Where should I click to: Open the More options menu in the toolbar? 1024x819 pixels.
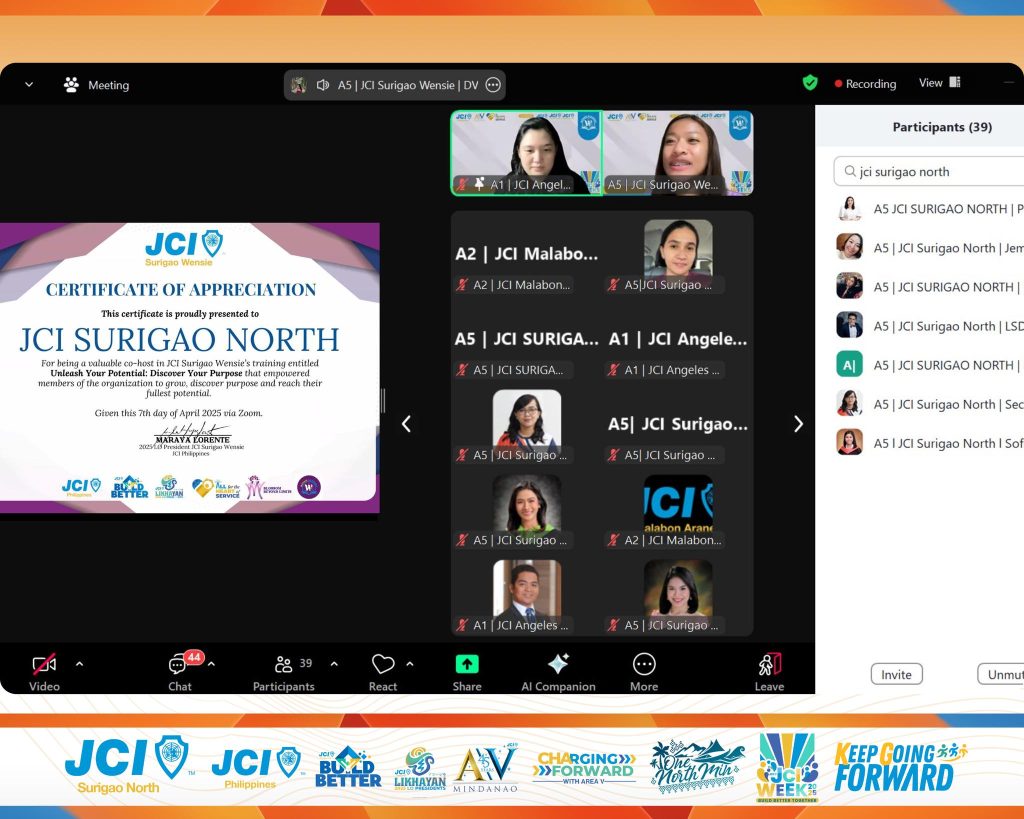coord(644,671)
